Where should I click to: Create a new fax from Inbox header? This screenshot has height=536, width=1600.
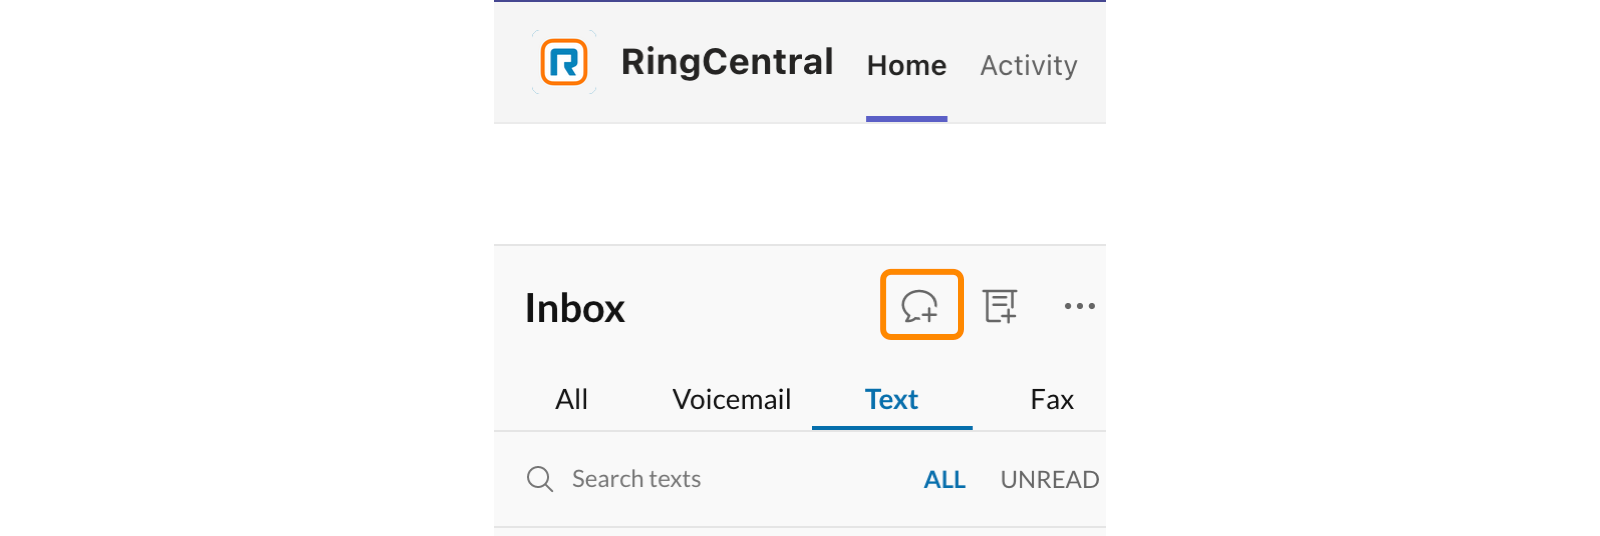1000,306
